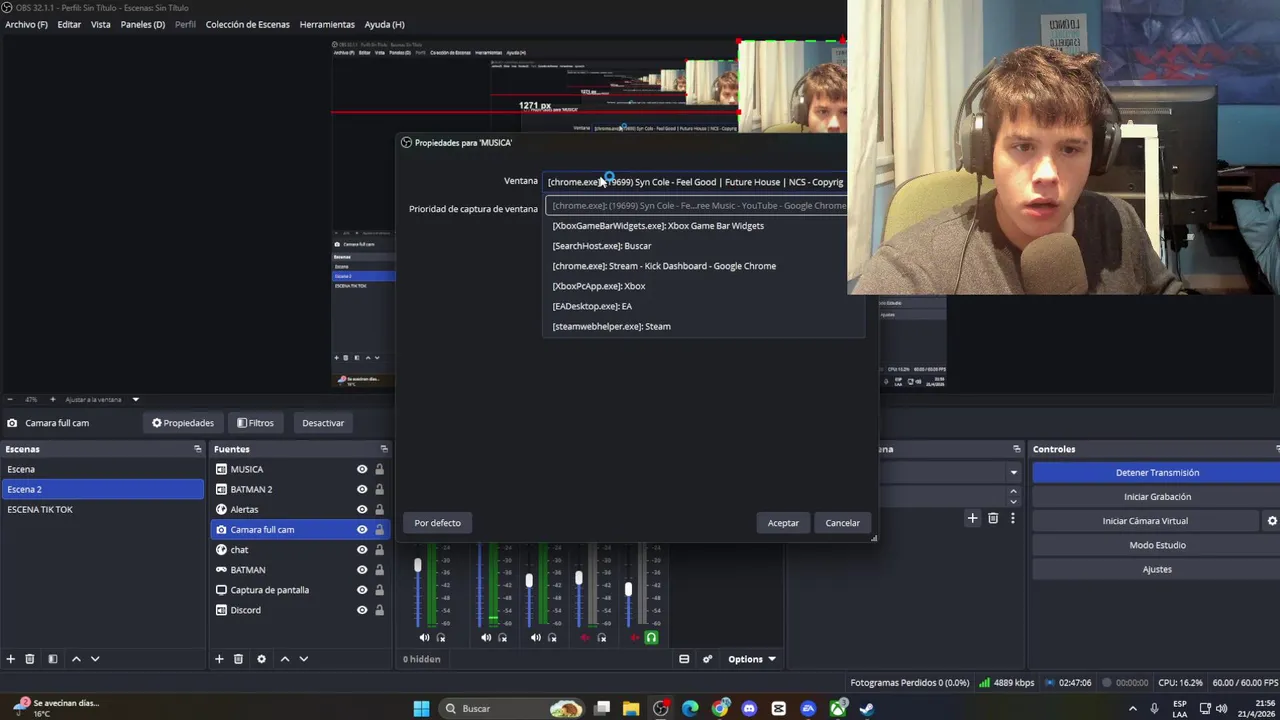Hide the Captura de pantalla source
This screenshot has width=1280, height=720.
362,590
